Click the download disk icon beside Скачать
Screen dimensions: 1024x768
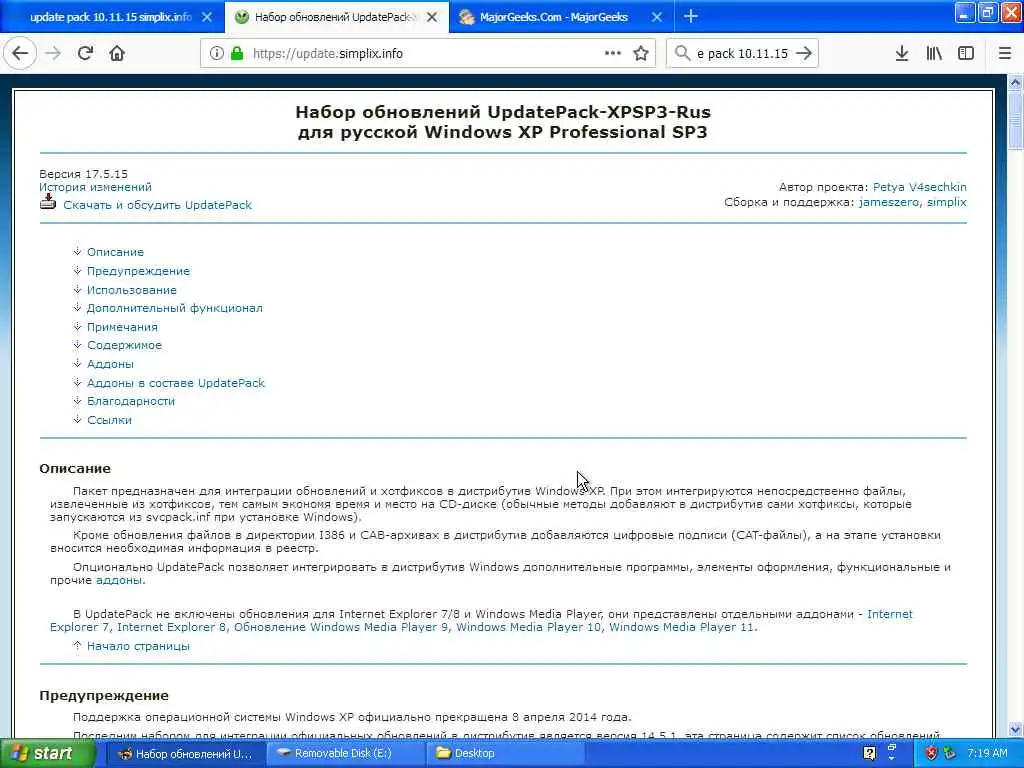(48, 202)
